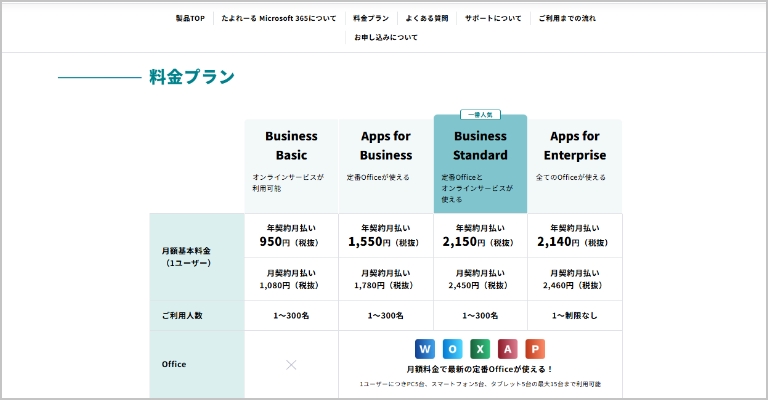768x400 pixels.
Task: Click the 料金プラン section heading
Action: coord(192,77)
